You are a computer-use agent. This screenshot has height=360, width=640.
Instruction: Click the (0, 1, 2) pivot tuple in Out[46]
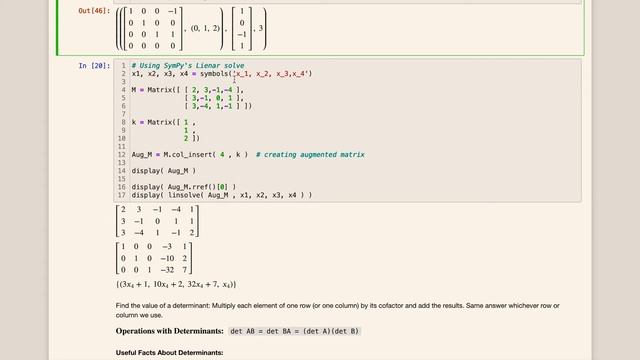point(205,28)
